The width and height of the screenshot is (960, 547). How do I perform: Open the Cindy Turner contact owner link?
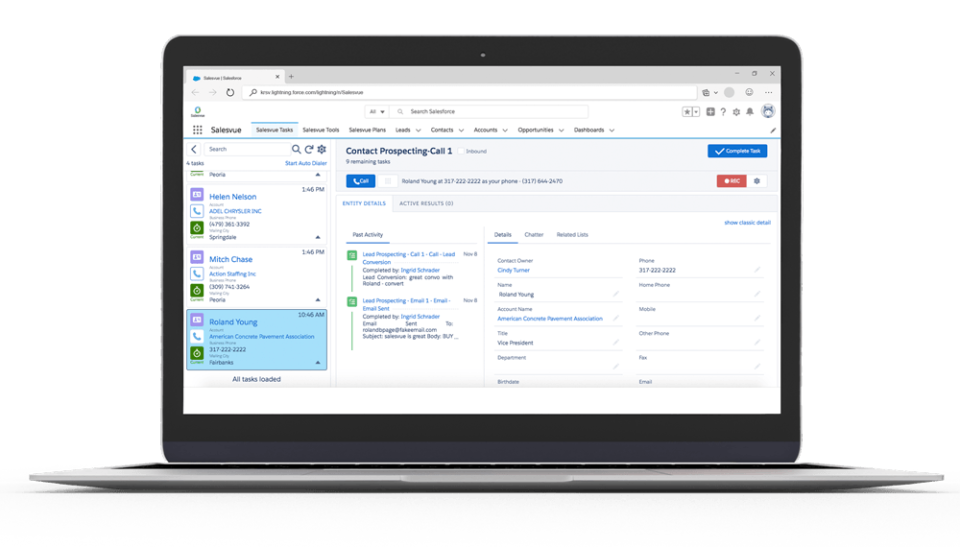coord(513,270)
